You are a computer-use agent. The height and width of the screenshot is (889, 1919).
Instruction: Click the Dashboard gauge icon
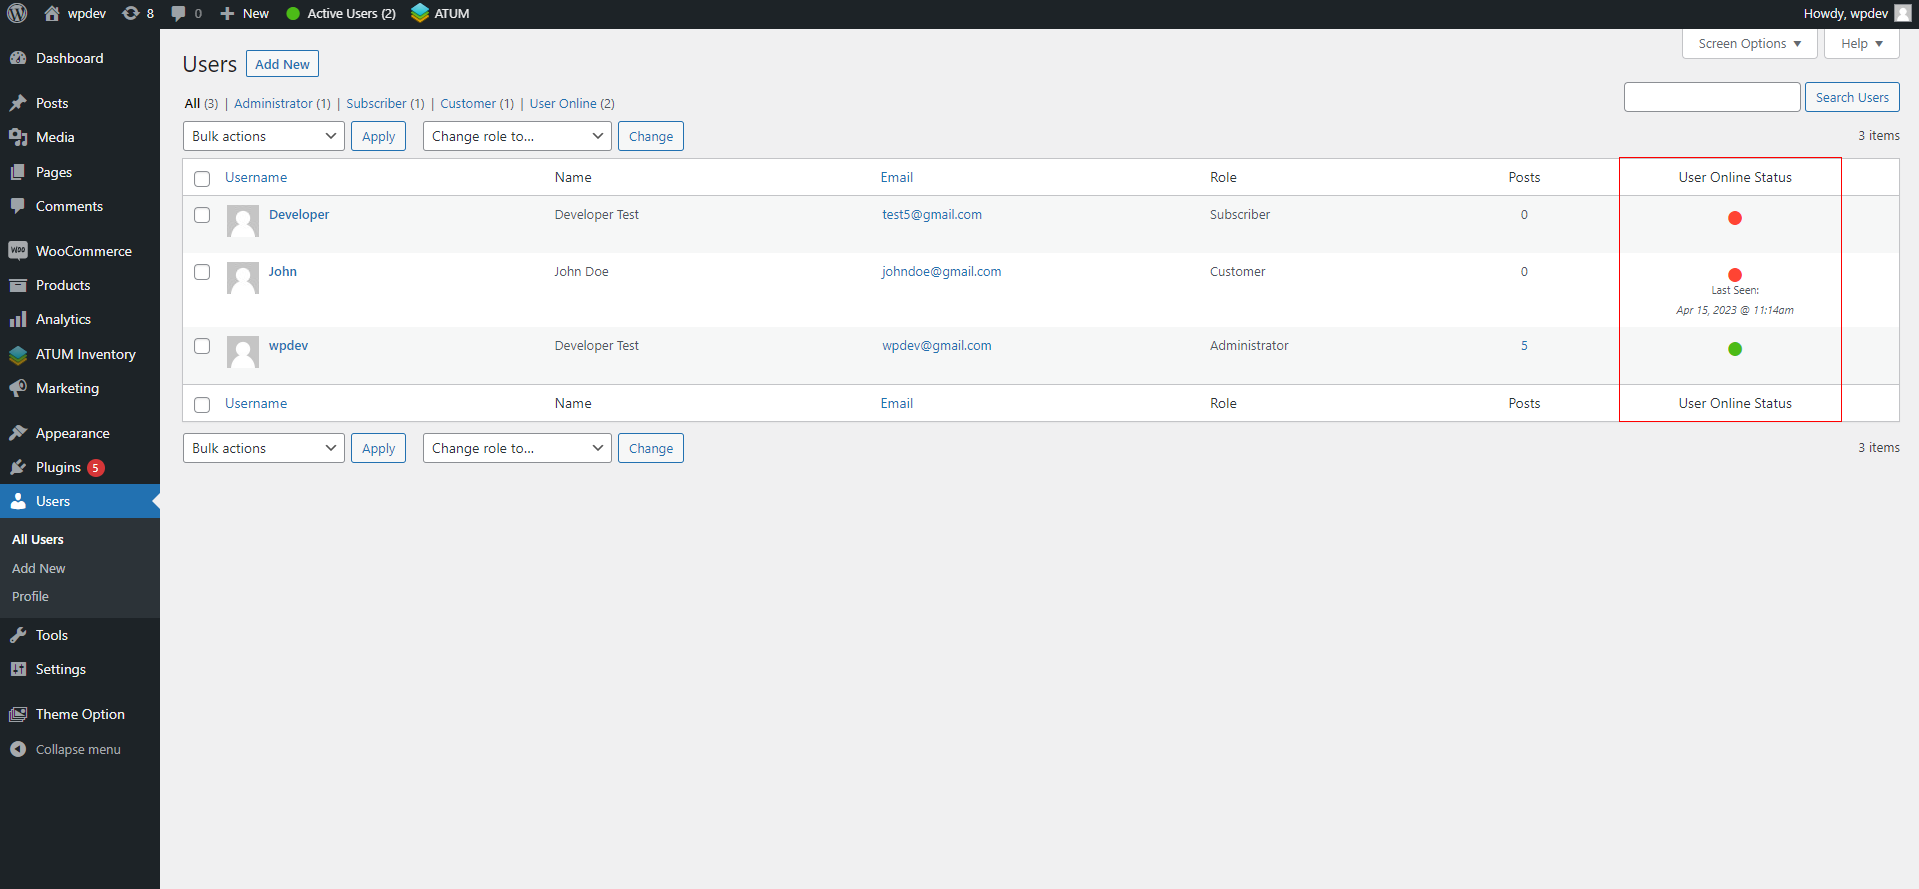tap(18, 58)
